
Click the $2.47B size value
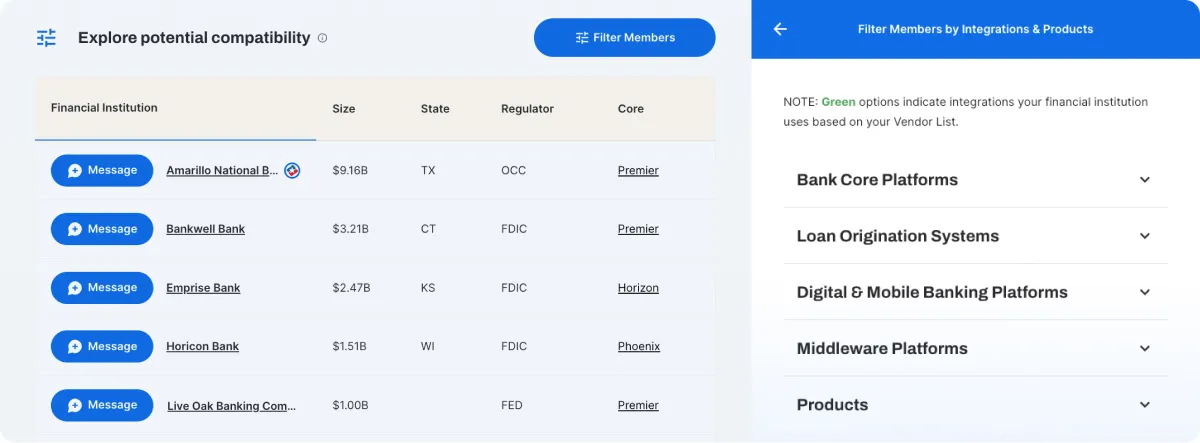coord(351,288)
